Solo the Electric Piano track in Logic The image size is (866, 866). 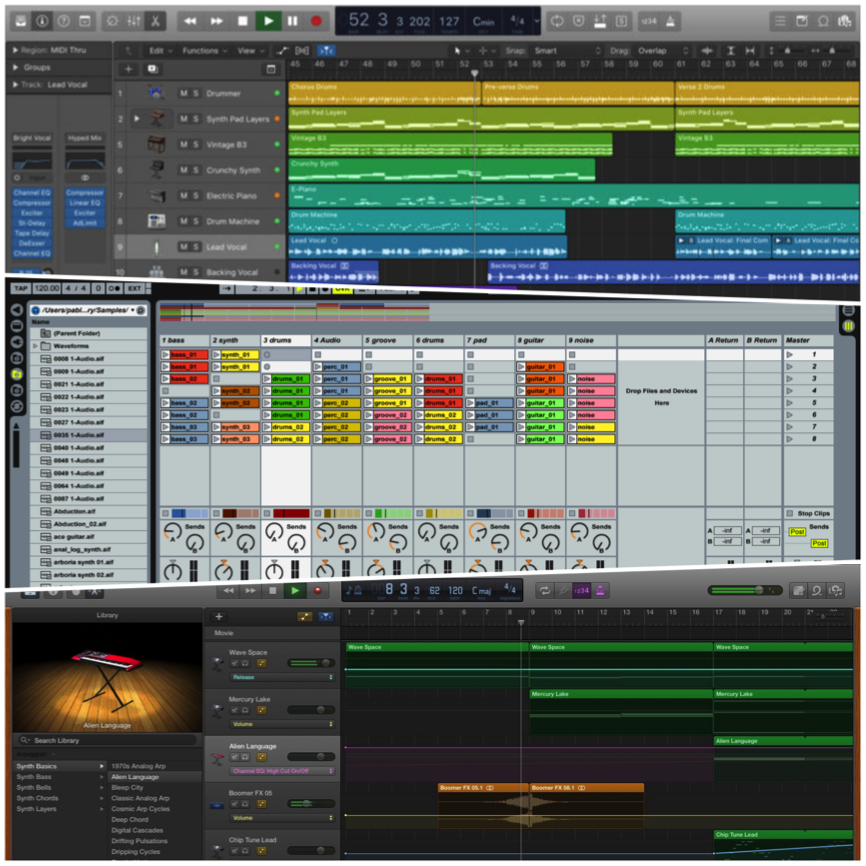[x=196, y=196]
